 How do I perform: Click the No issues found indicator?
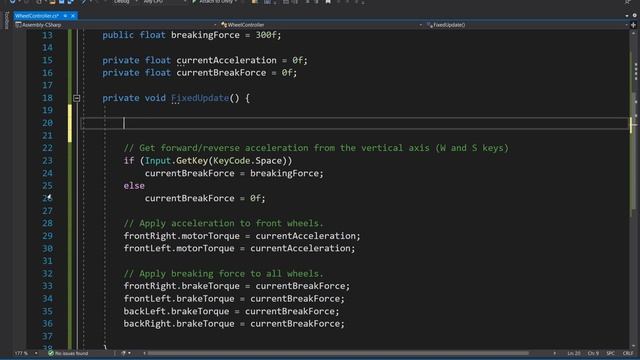[x=68, y=353]
